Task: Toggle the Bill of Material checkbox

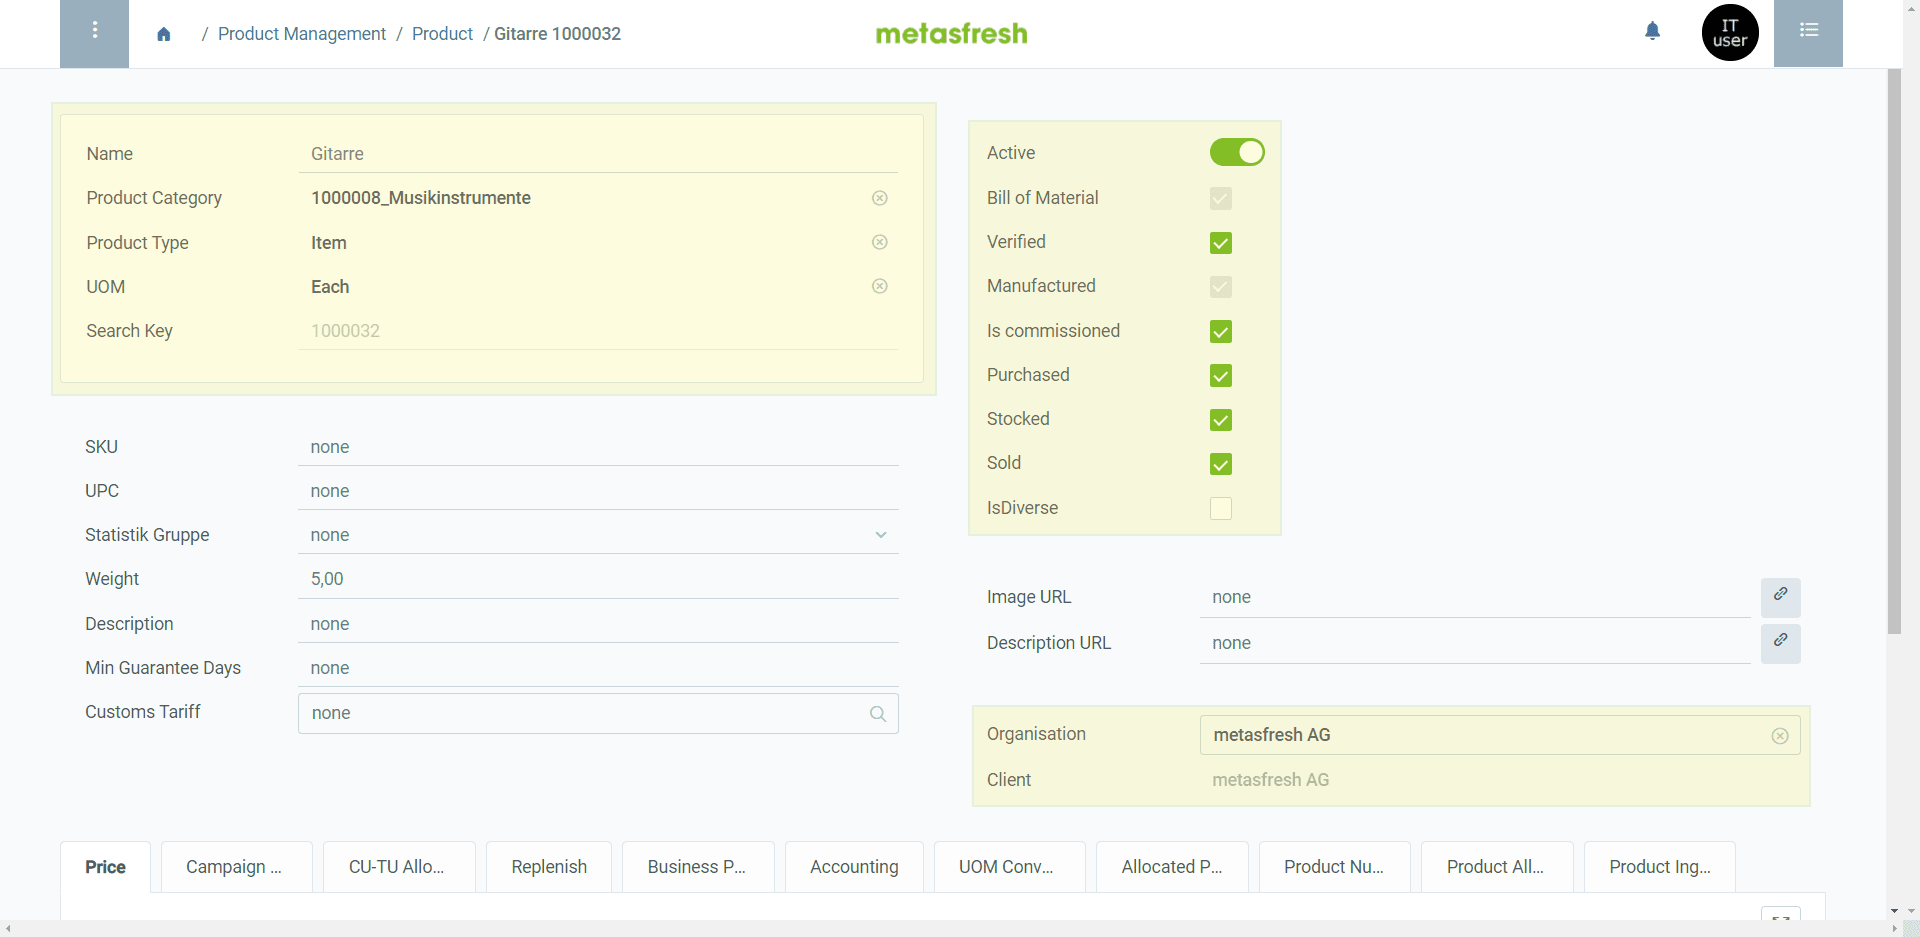Action: coord(1221,198)
